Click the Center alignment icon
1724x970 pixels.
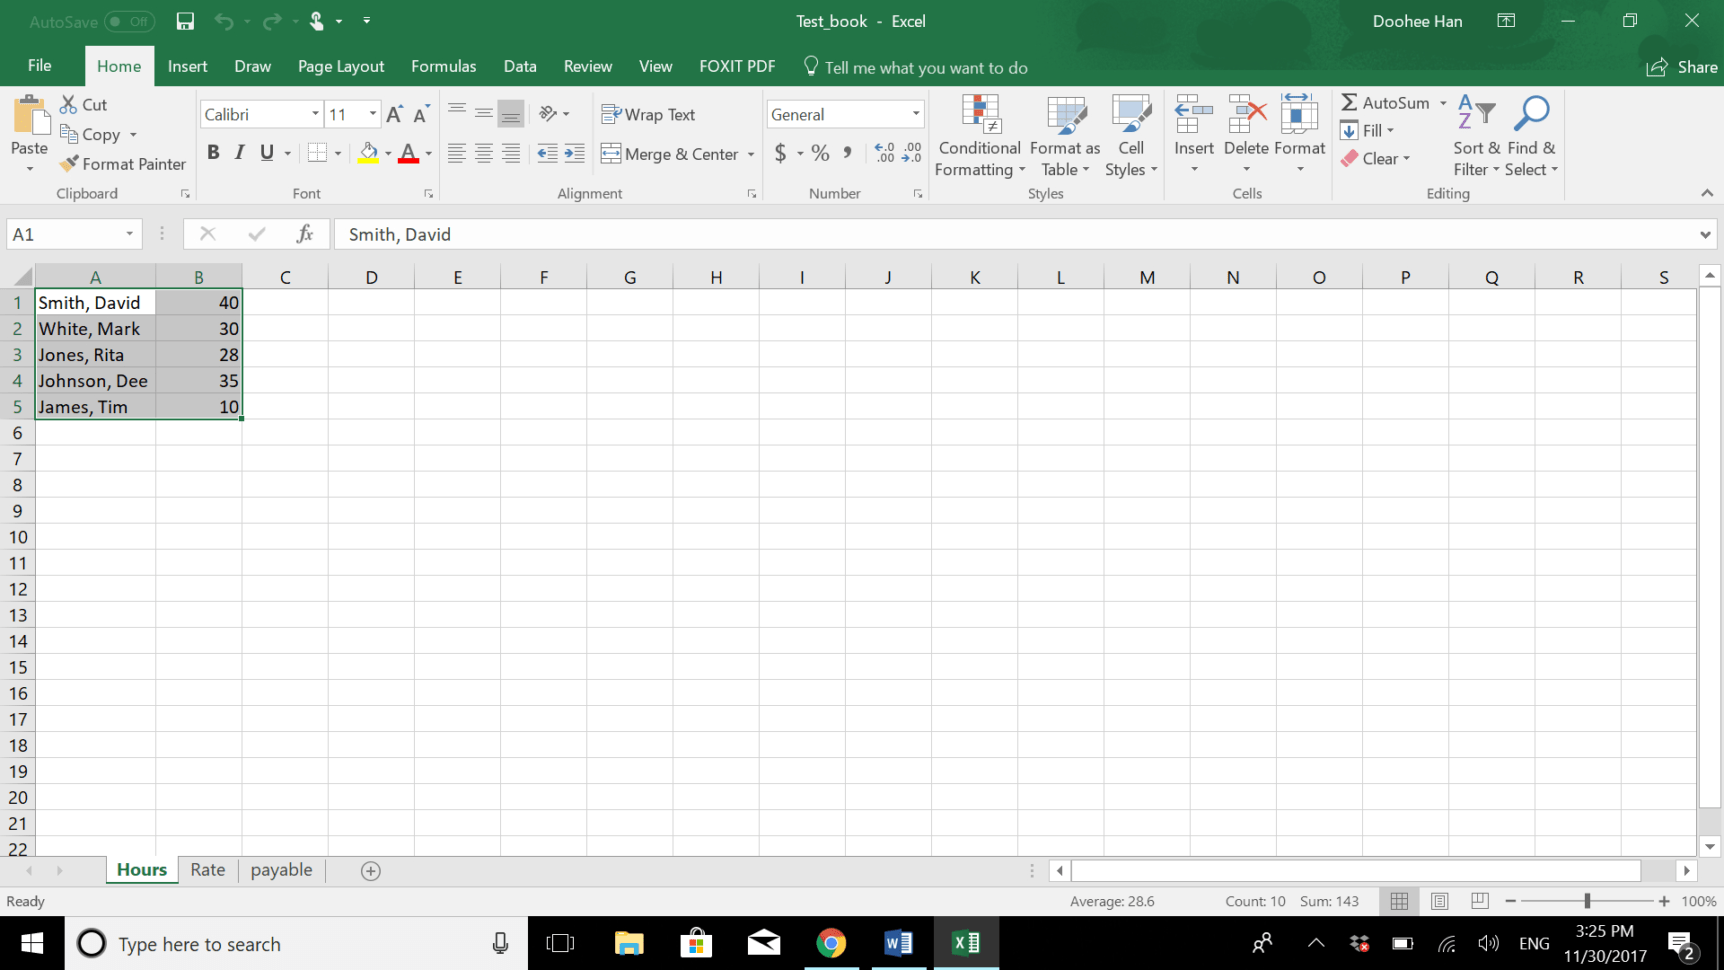pyautogui.click(x=484, y=152)
